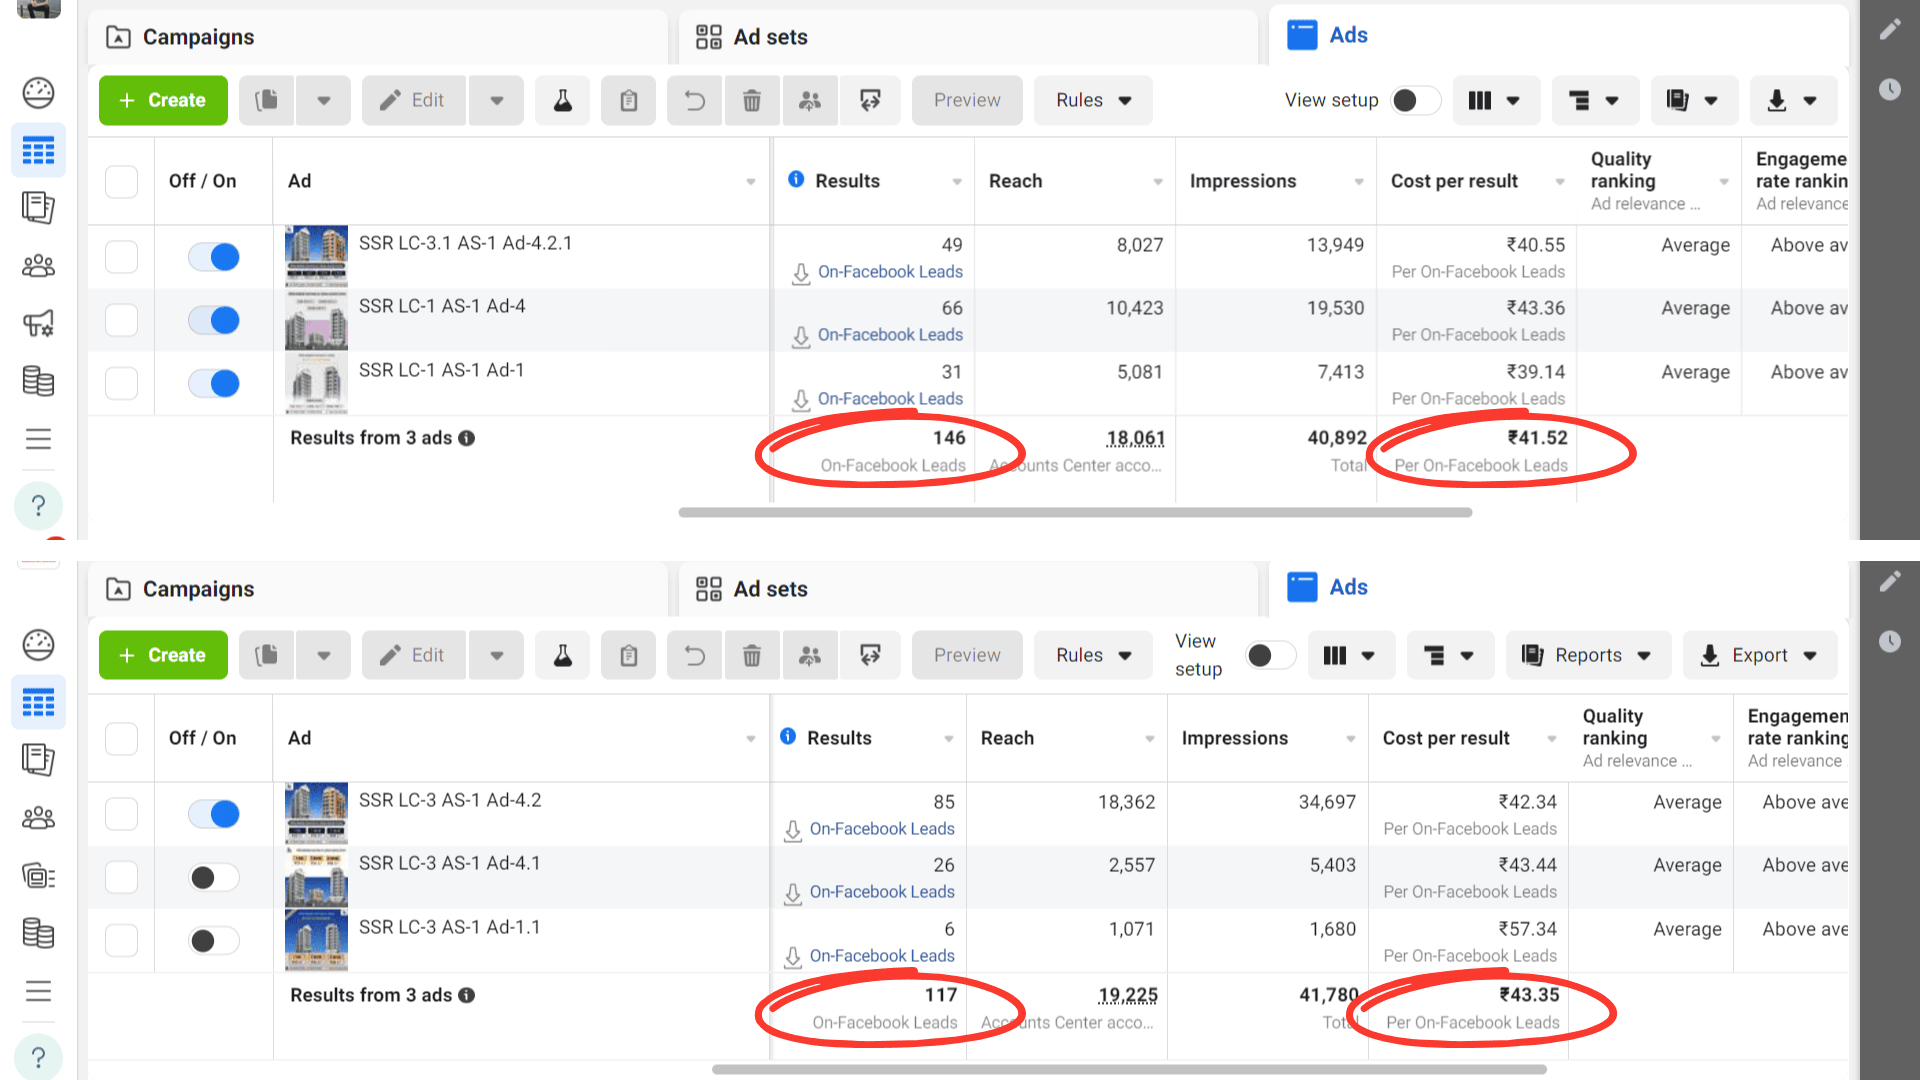Click the top green Create button
The image size is (1920, 1080).
(x=163, y=100)
